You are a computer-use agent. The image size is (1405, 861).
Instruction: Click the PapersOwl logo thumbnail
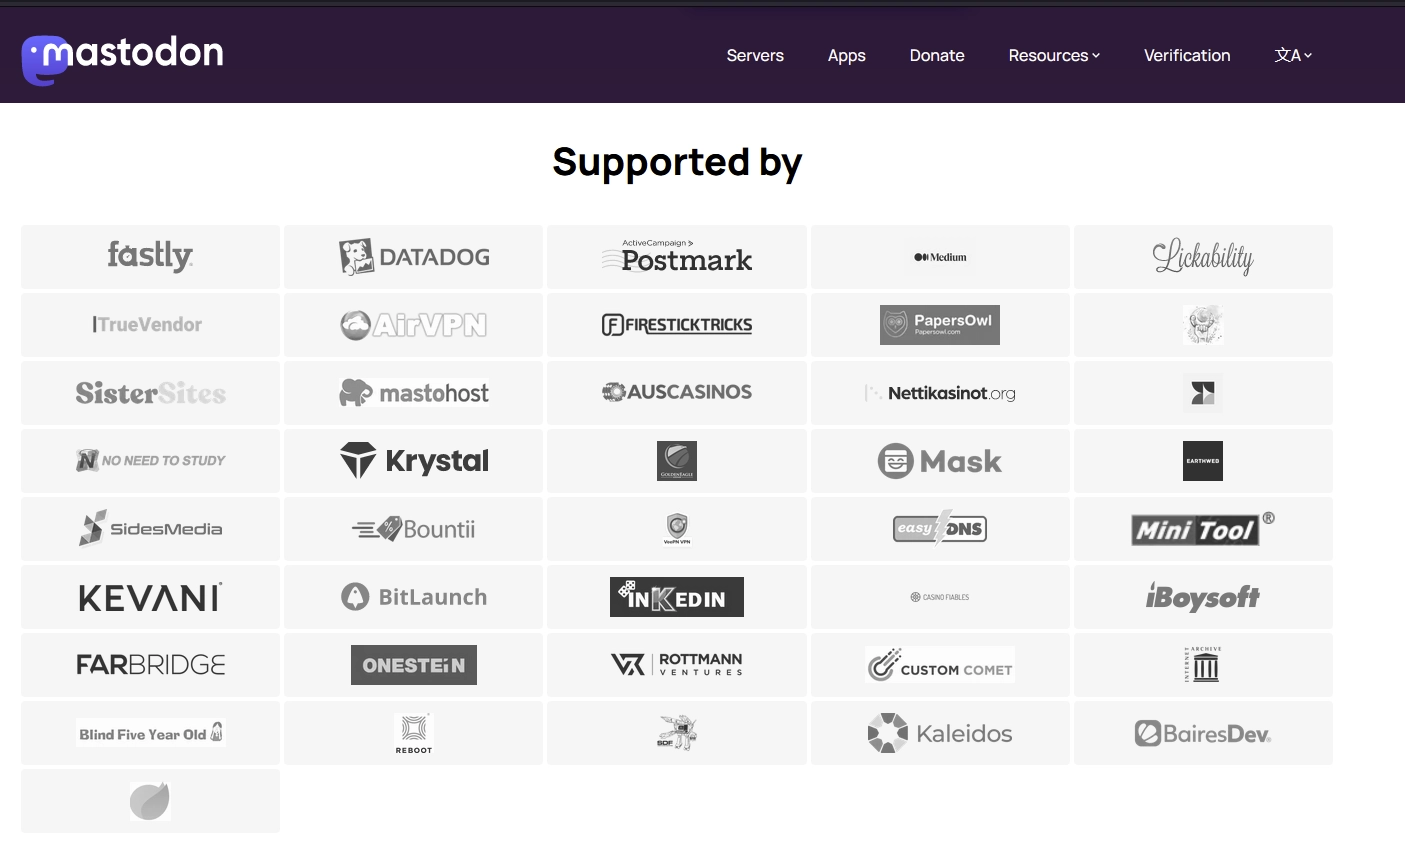[940, 324]
